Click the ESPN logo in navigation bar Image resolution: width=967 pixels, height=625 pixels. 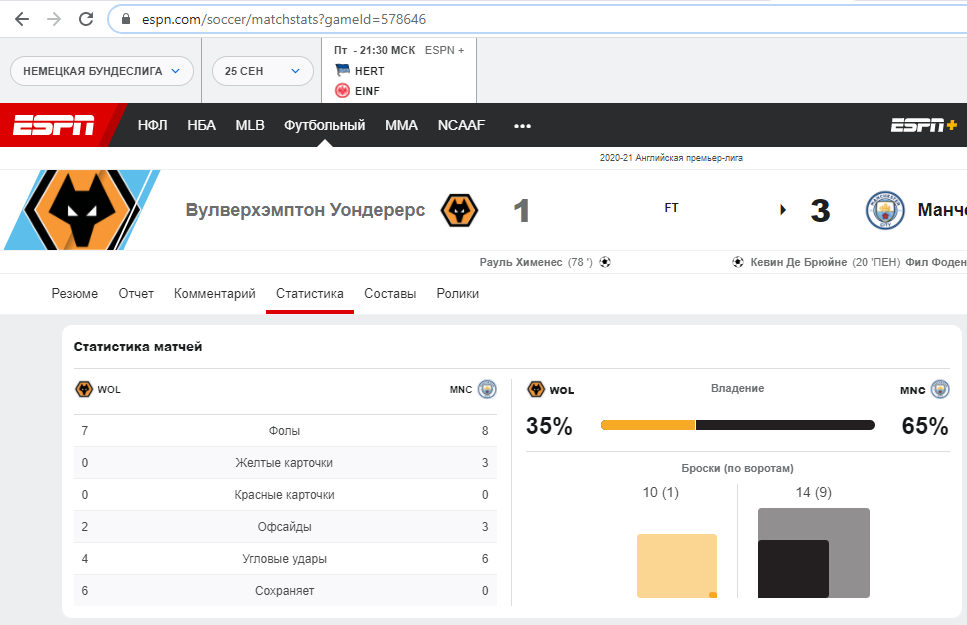tap(54, 125)
